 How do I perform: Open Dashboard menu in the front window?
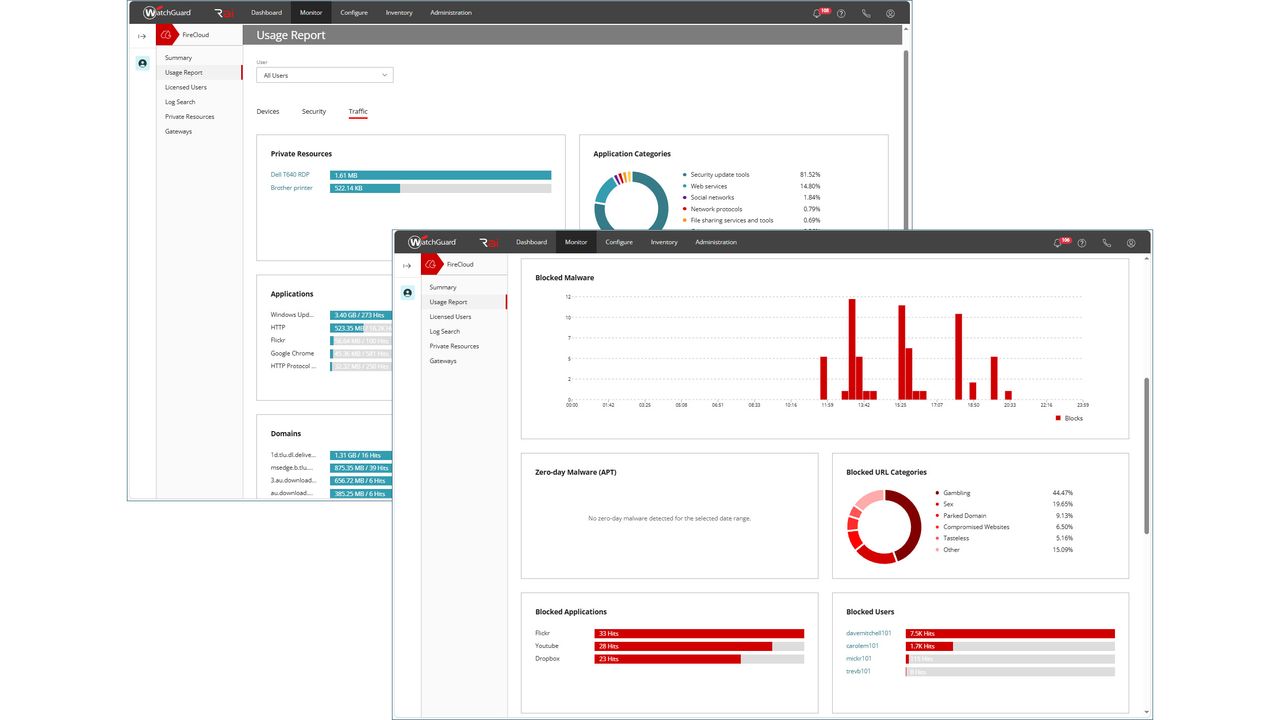[x=531, y=242]
